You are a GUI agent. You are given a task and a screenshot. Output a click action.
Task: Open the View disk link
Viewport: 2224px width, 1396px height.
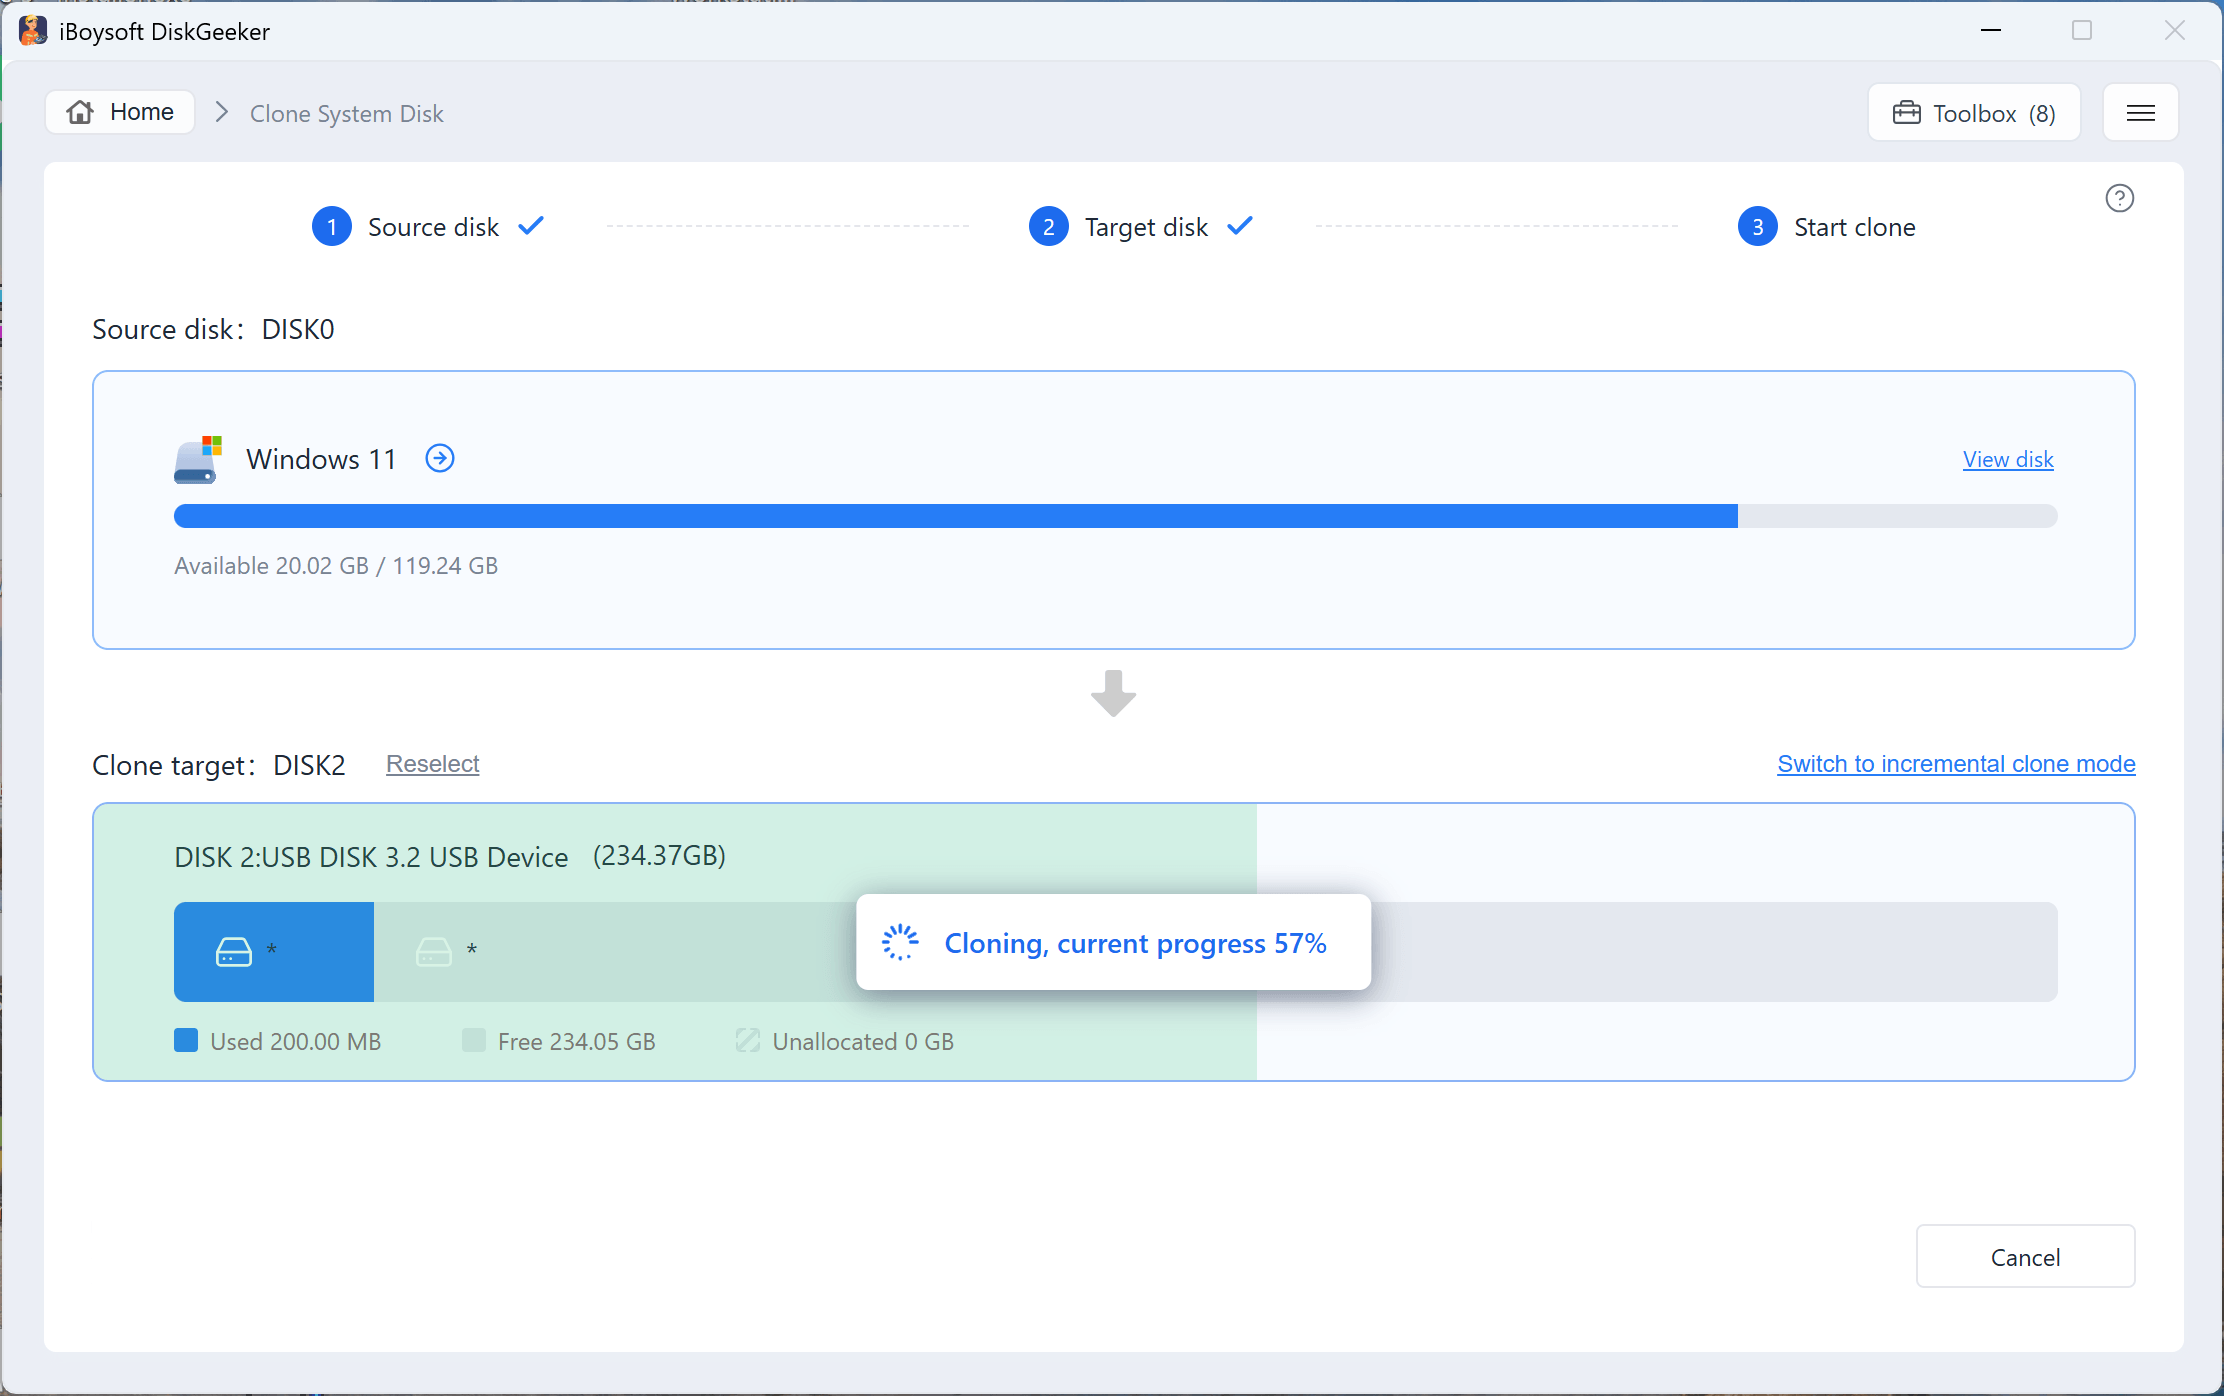(x=2008, y=459)
